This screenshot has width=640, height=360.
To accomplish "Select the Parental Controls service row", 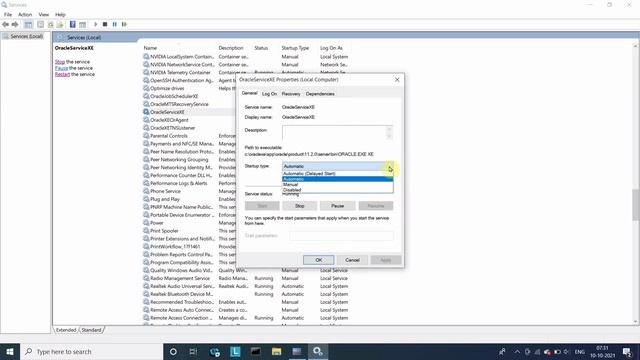I will pos(169,136).
